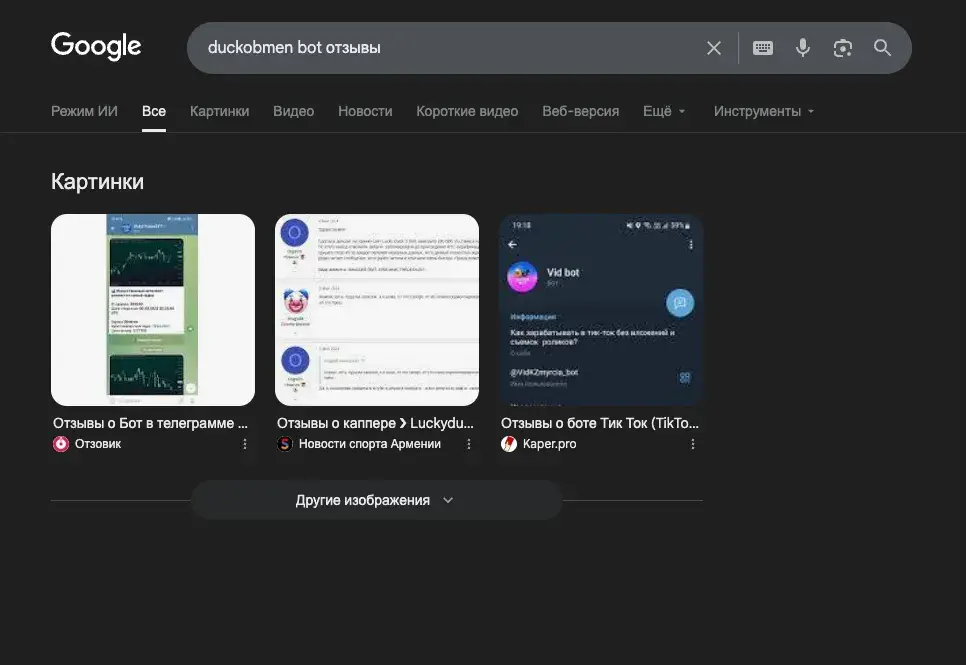Image resolution: width=966 pixels, height=665 pixels.
Task: Open more options for the Отзовик result
Action: (x=245, y=444)
